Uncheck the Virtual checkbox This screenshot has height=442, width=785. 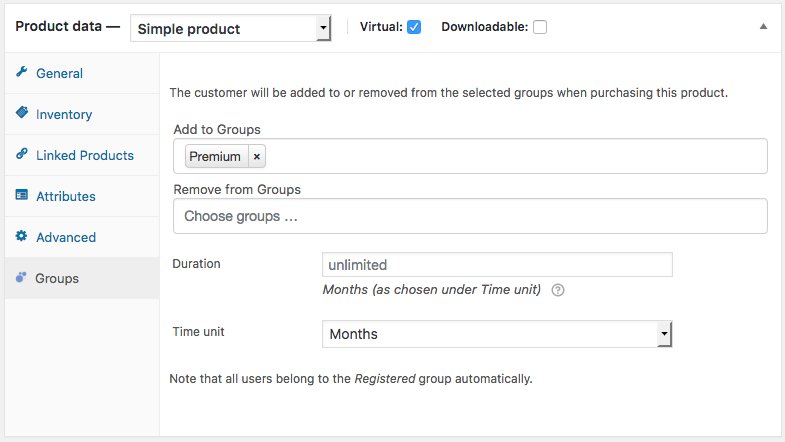pos(414,27)
